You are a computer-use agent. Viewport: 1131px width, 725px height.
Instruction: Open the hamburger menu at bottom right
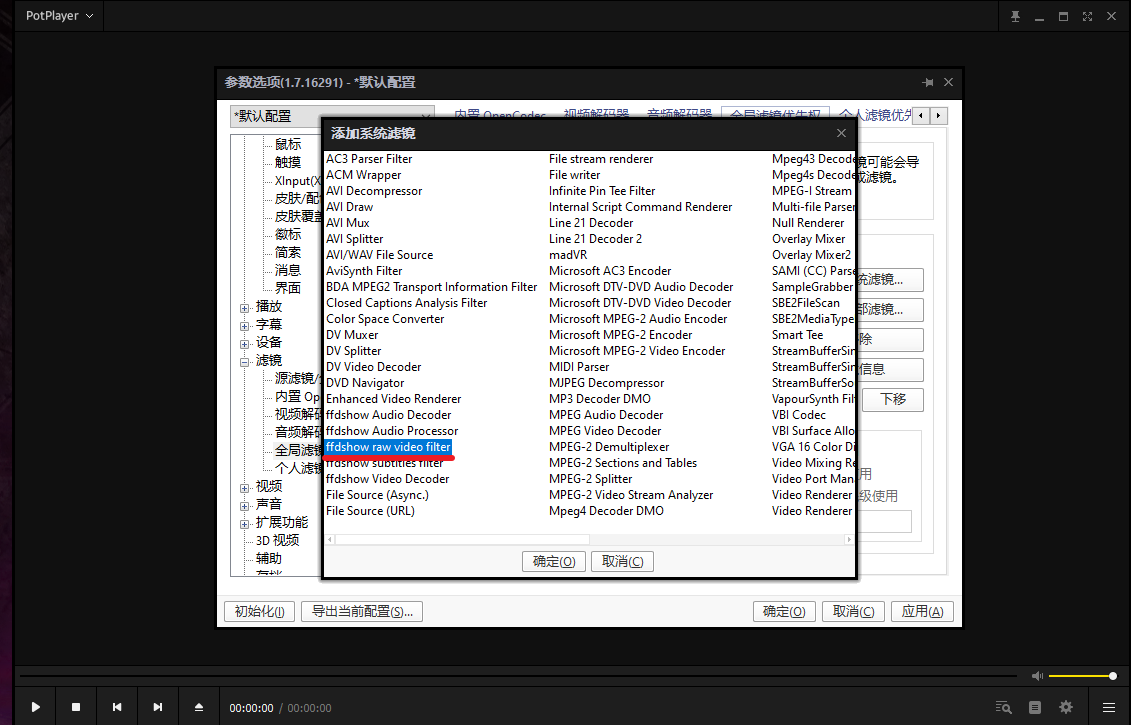1108,707
